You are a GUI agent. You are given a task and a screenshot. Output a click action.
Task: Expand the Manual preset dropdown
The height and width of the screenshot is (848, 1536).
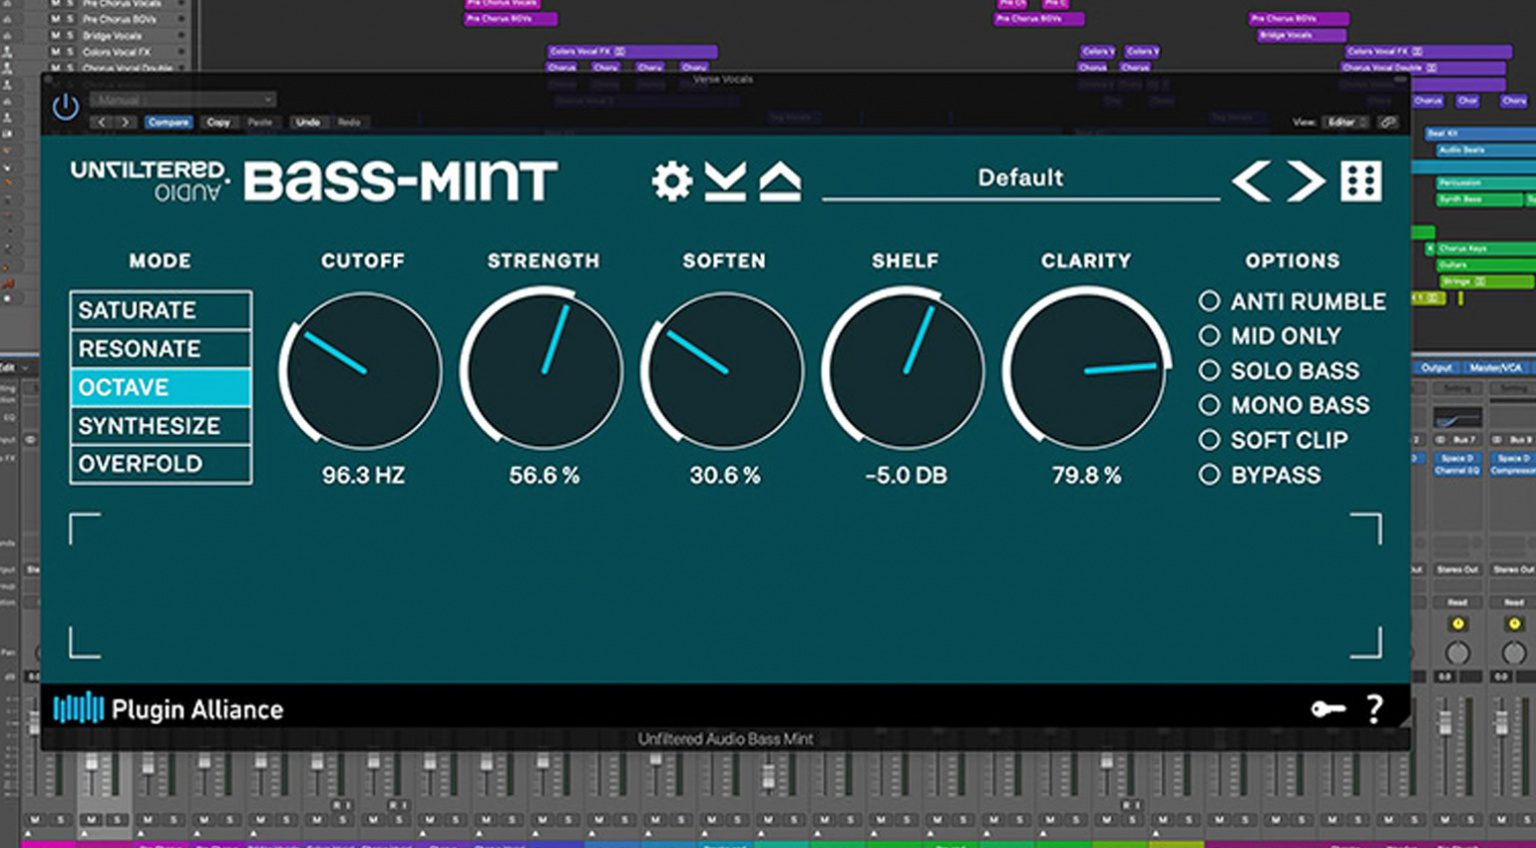pyautogui.click(x=182, y=100)
